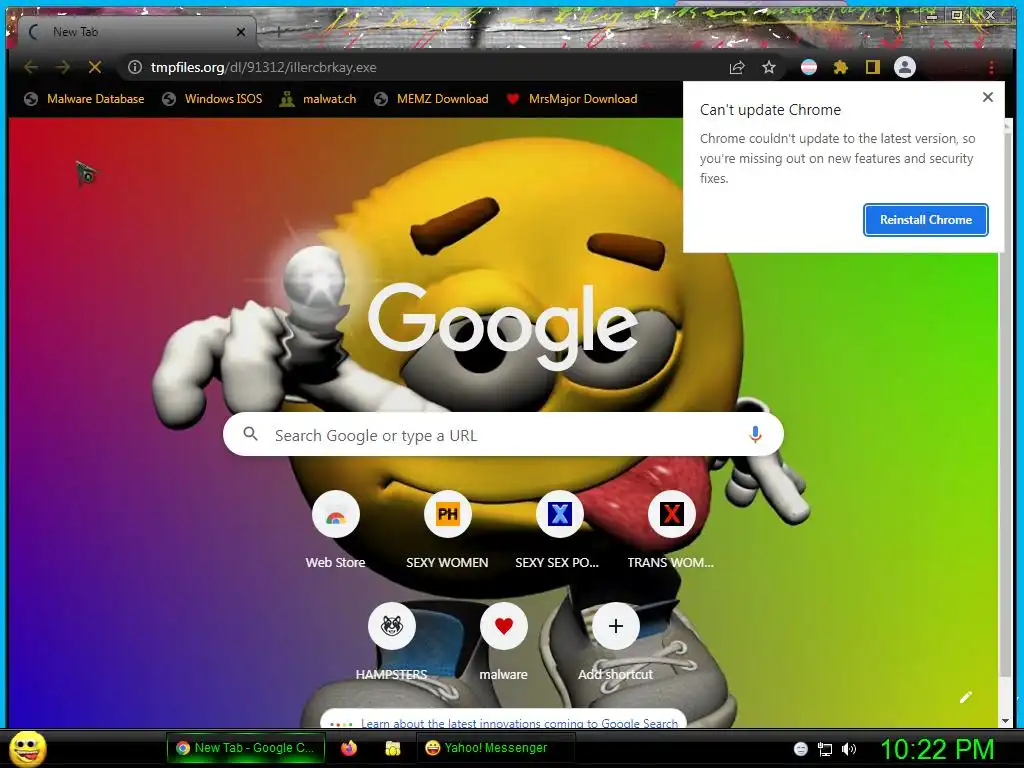Open the latest innovations Google Search link

519,723
